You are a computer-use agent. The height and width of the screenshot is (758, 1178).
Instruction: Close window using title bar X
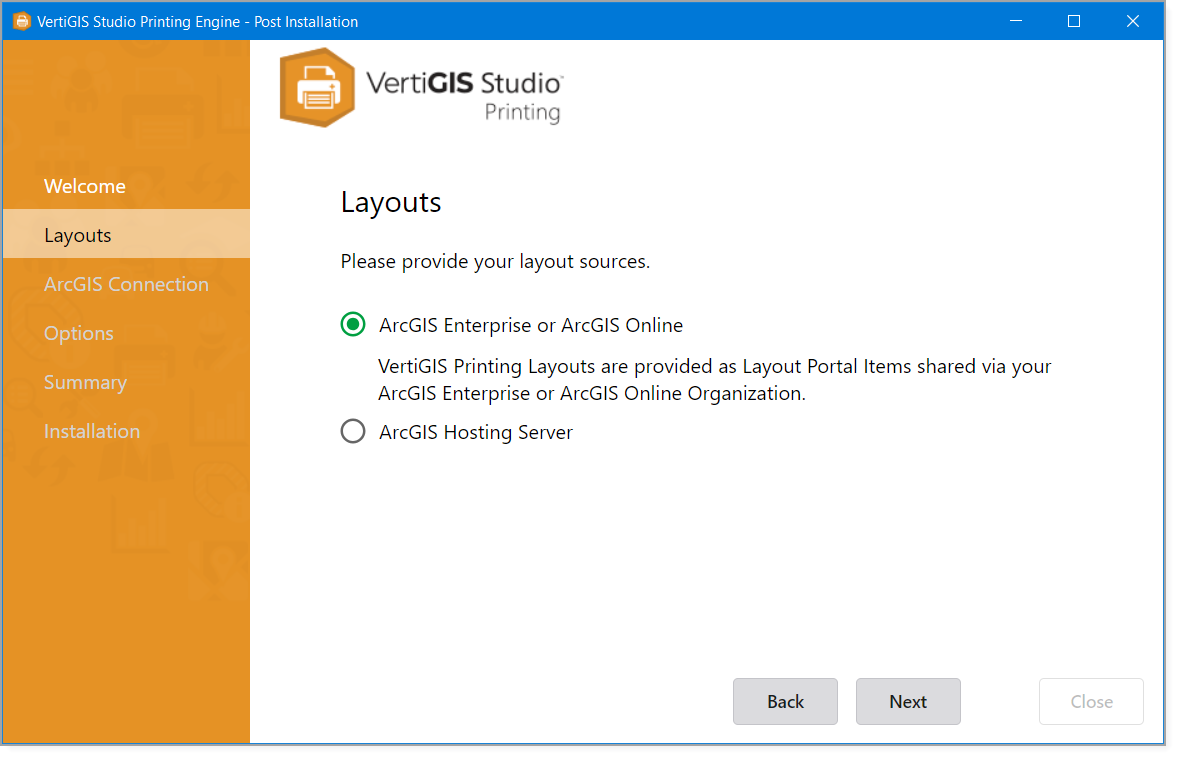(x=1133, y=21)
